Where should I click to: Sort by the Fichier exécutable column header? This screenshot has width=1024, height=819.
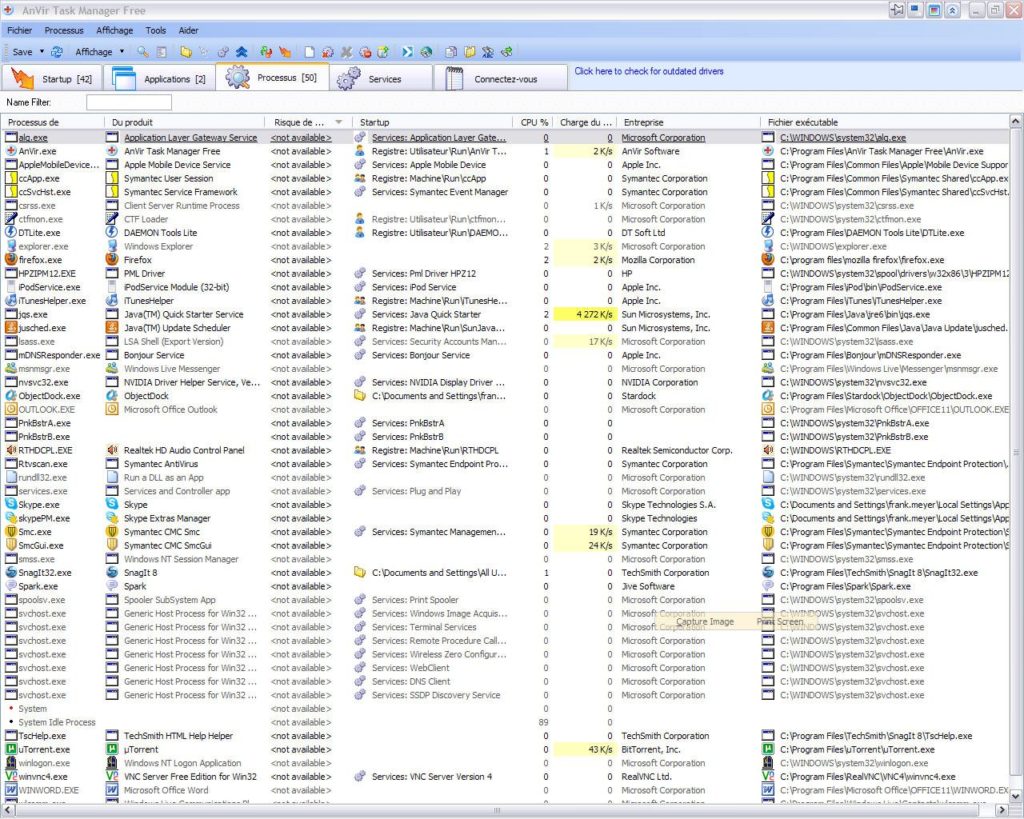pyautogui.click(x=885, y=122)
